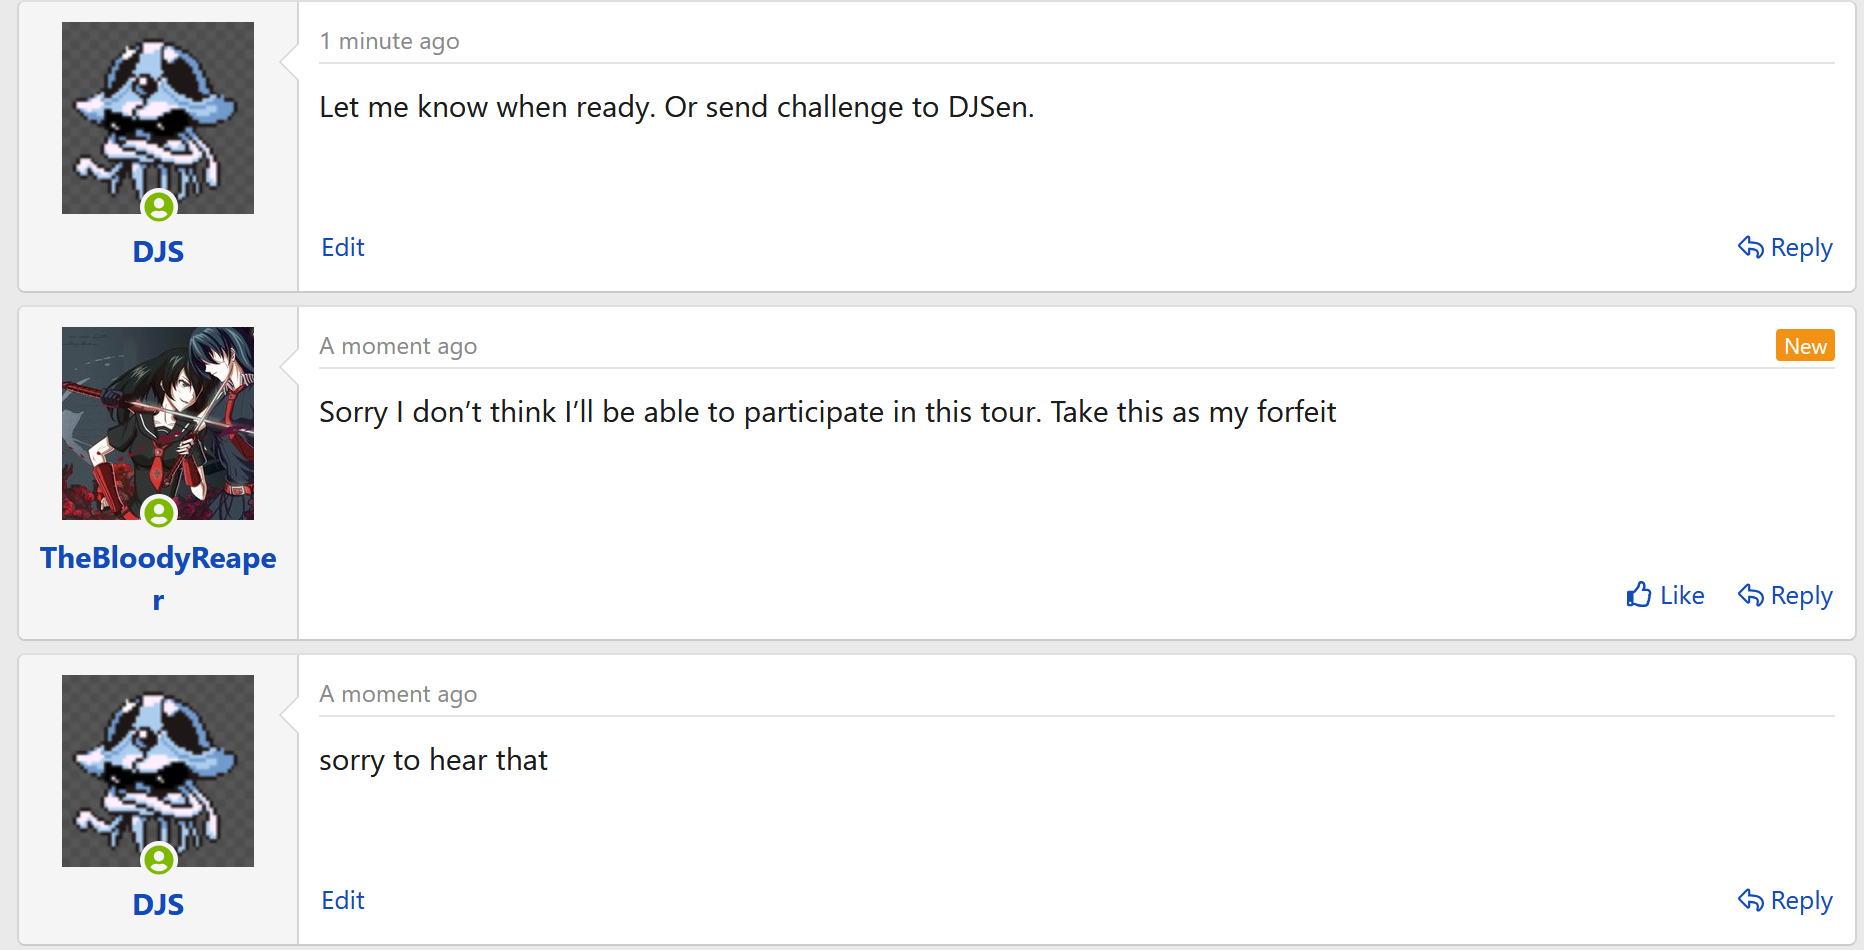Click the thumbs-up Like icon on TheBloodyReaper's post
This screenshot has width=1864, height=950.
[x=1638, y=595]
